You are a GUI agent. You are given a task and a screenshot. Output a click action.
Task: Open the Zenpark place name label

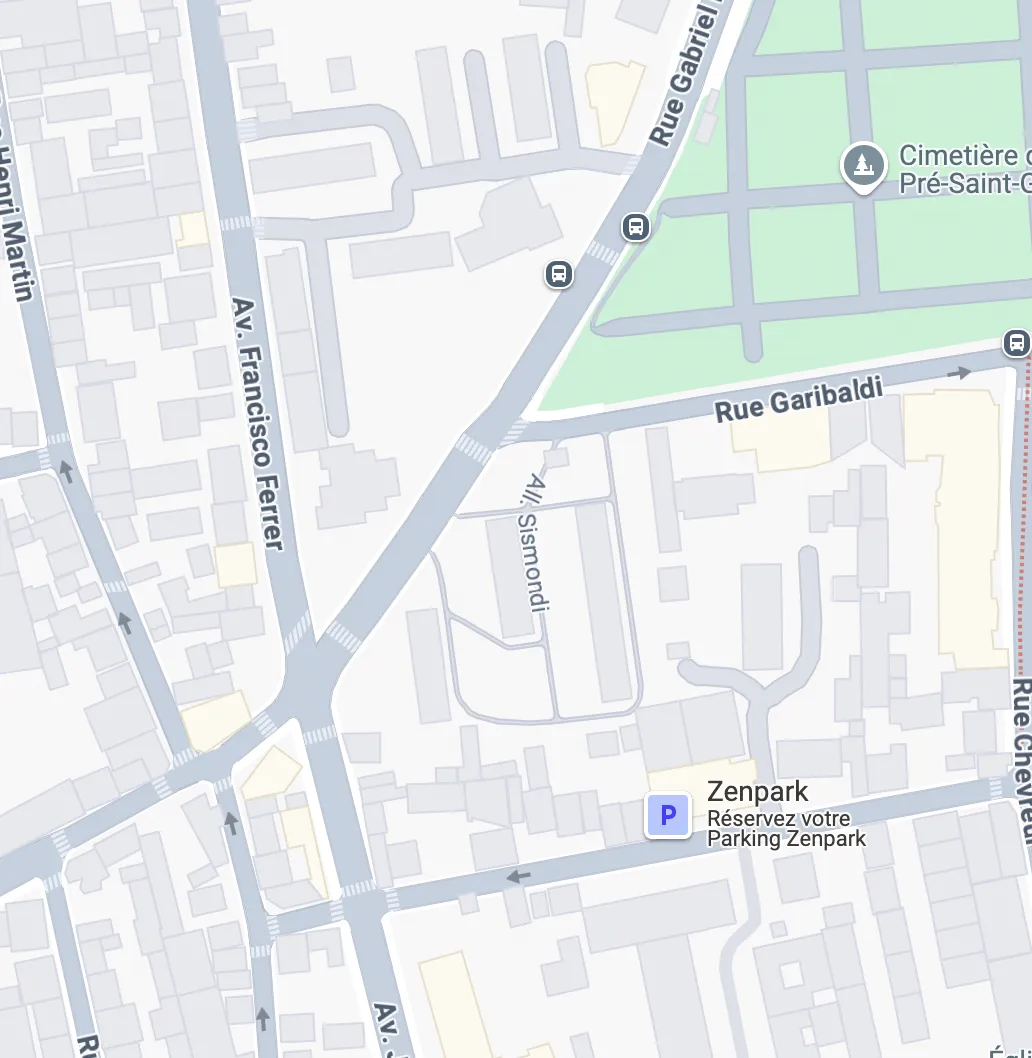coord(757,792)
